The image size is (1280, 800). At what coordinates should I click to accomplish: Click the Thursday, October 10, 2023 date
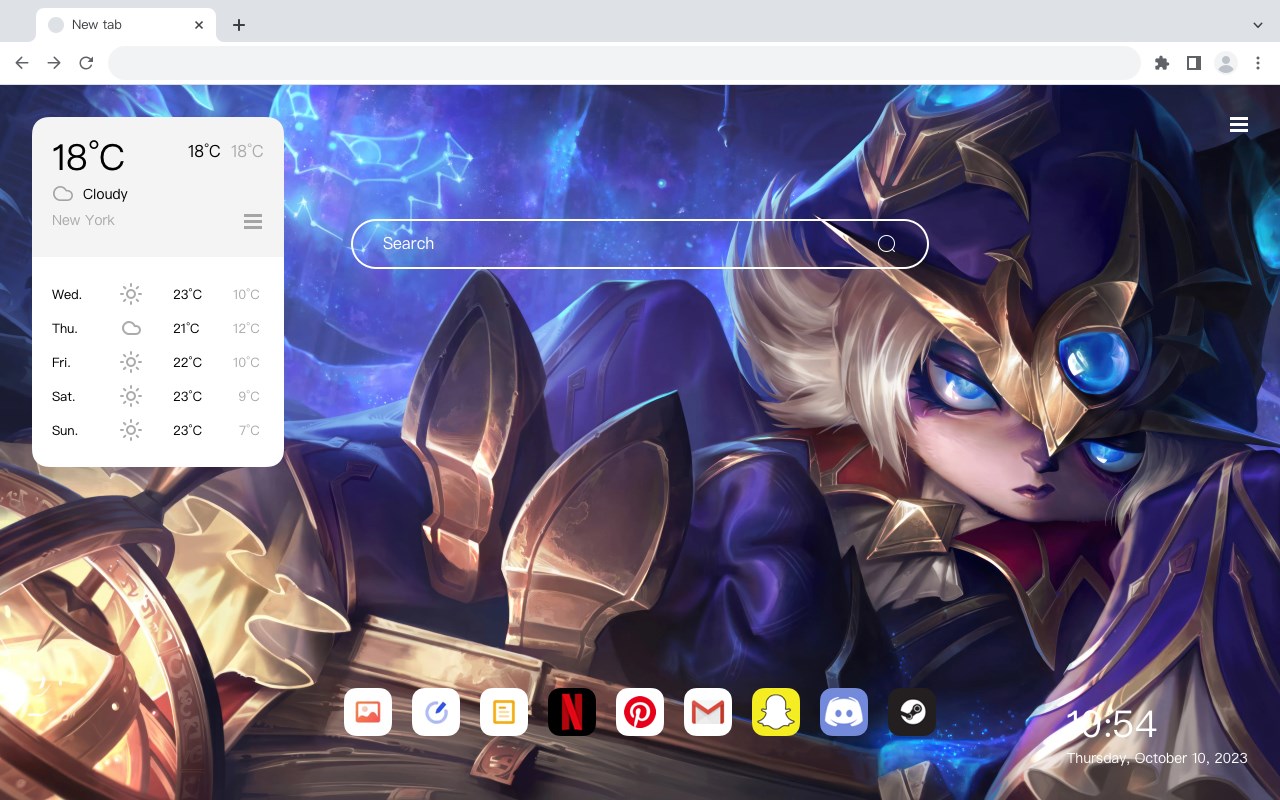click(x=1157, y=758)
